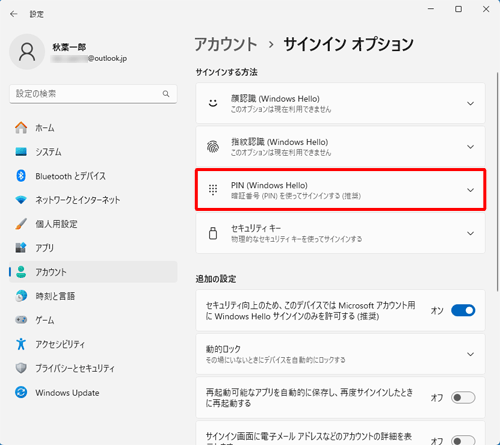Image resolution: width=500 pixels, height=445 pixels.
Task: Click the search magnifier icon
Action: point(166,94)
